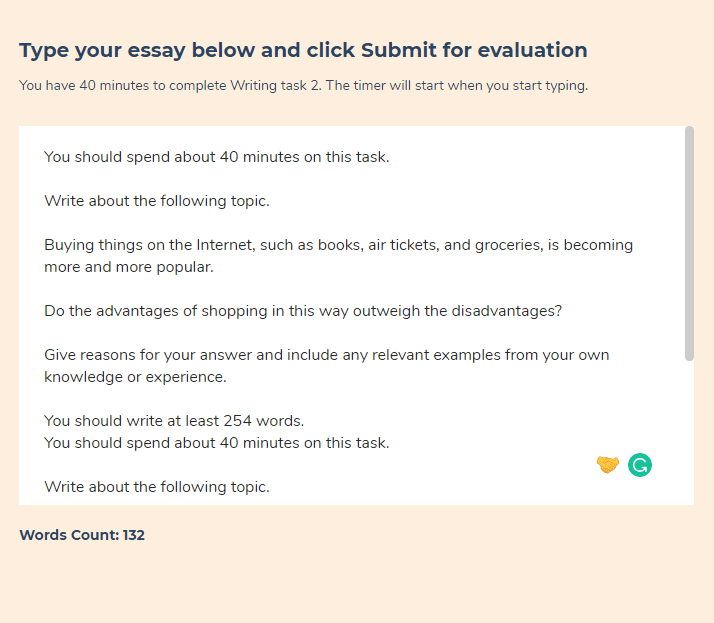Click the essay text area scrollbar thumb
The image size is (714, 623).
tap(689, 243)
